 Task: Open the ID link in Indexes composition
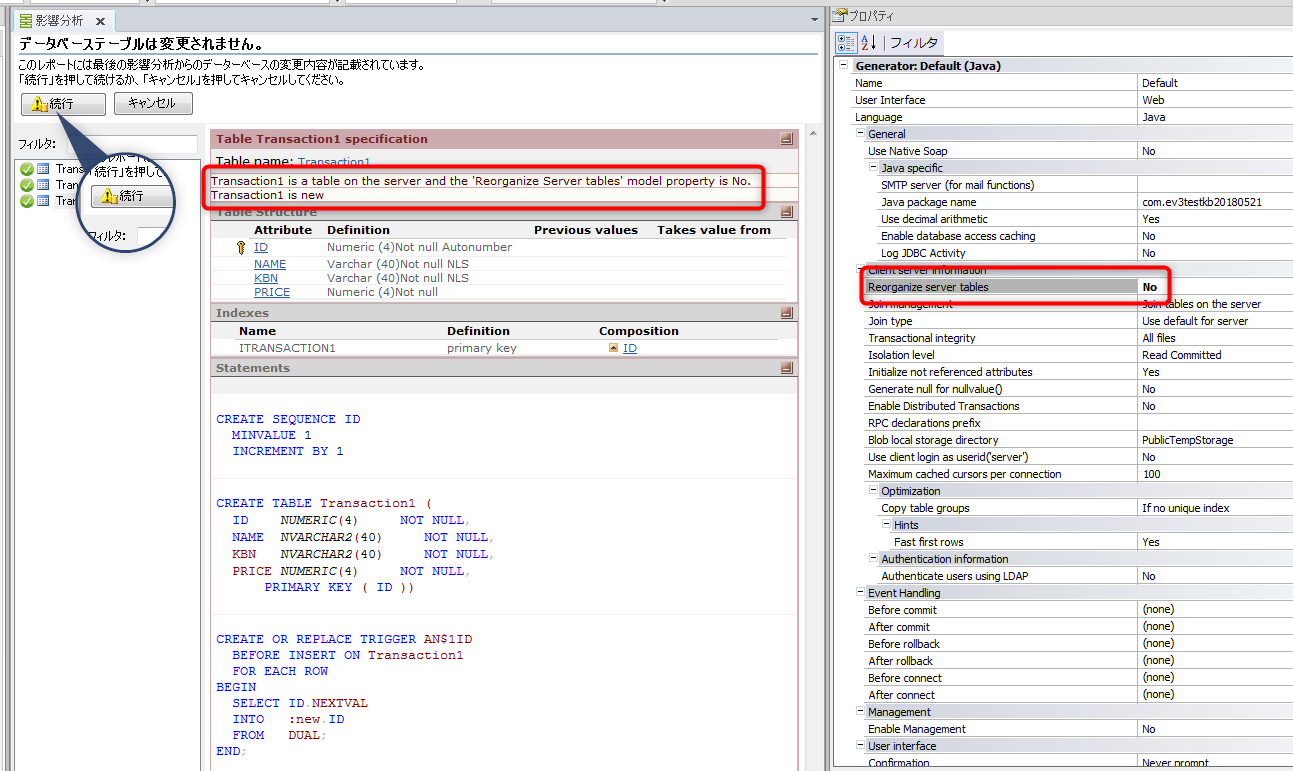click(630, 348)
